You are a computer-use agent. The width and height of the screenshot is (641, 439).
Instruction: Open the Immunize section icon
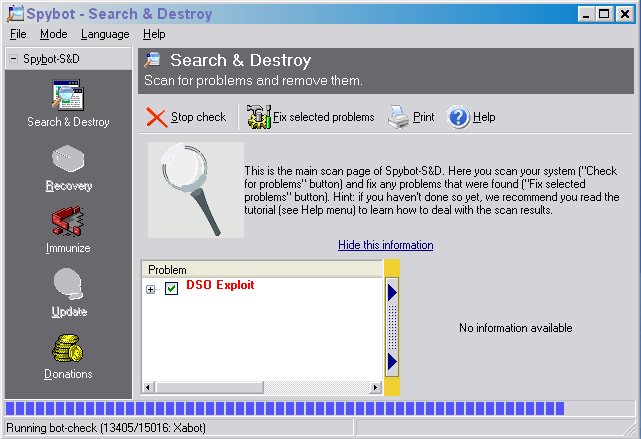pos(68,223)
